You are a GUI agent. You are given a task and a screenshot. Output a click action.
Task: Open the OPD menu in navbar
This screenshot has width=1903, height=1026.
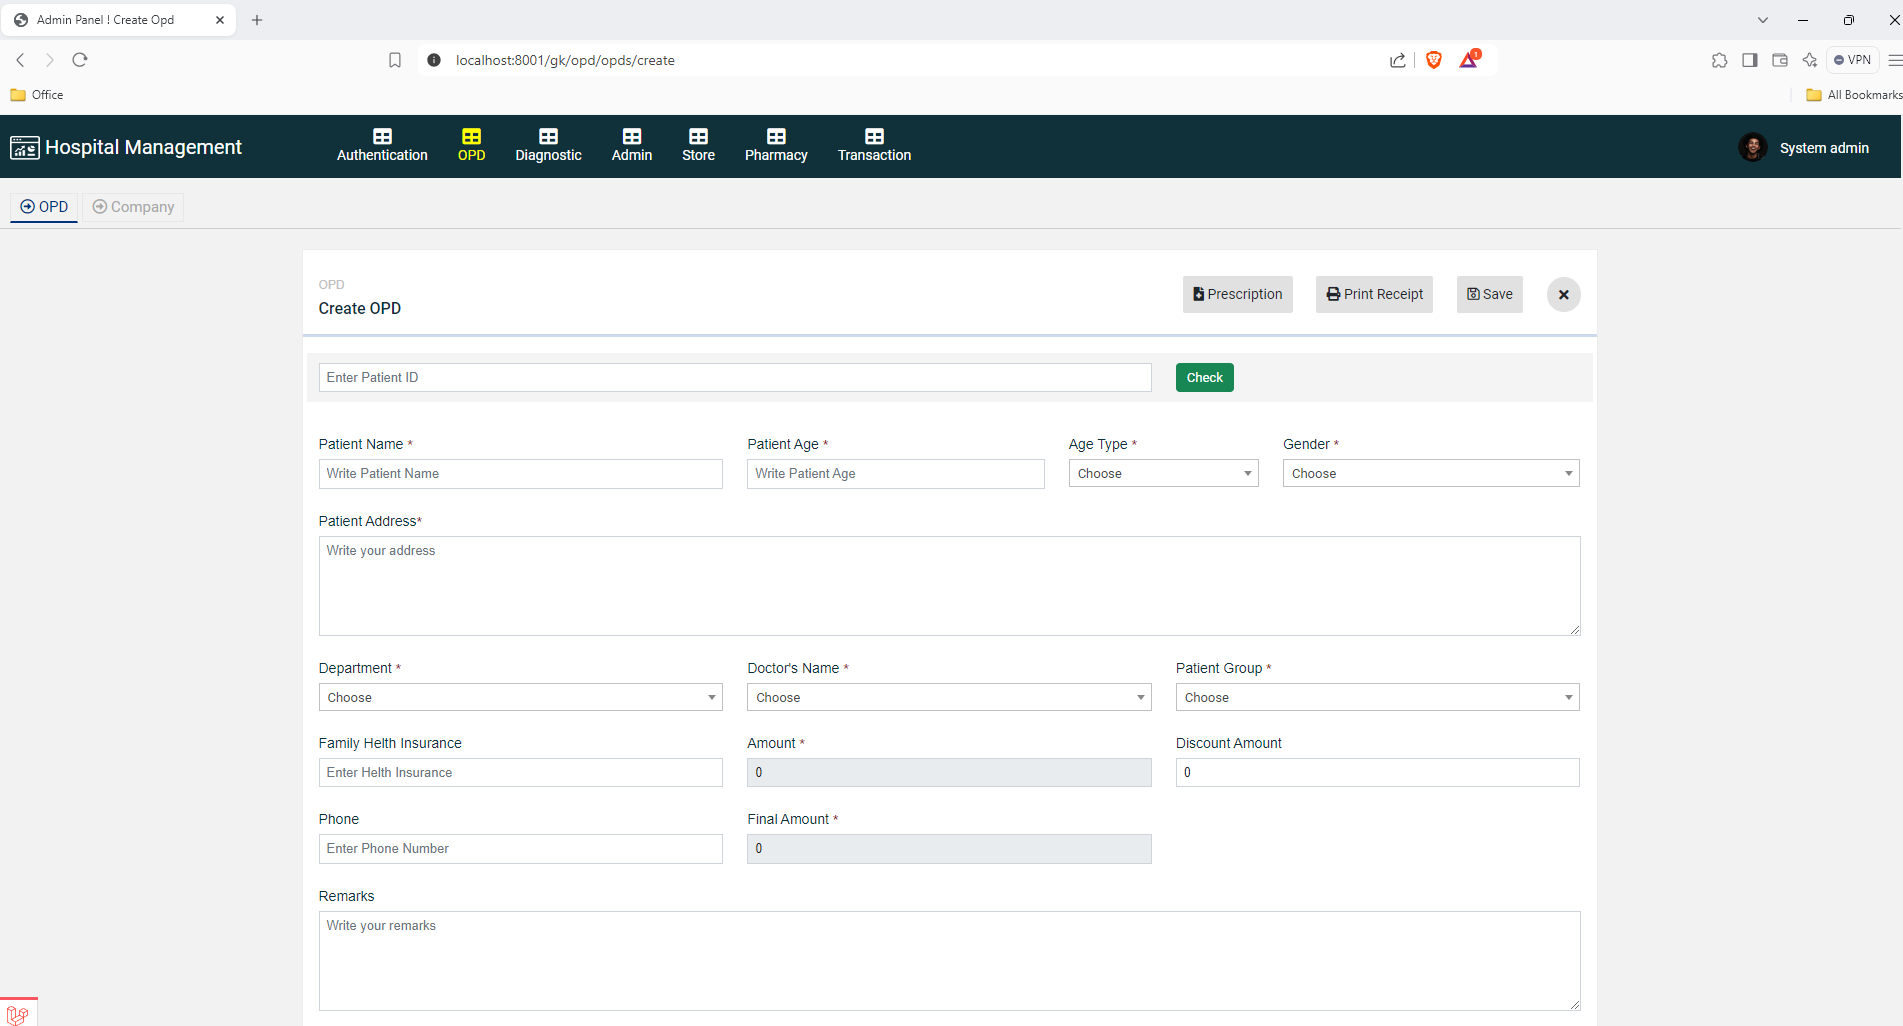coord(471,146)
